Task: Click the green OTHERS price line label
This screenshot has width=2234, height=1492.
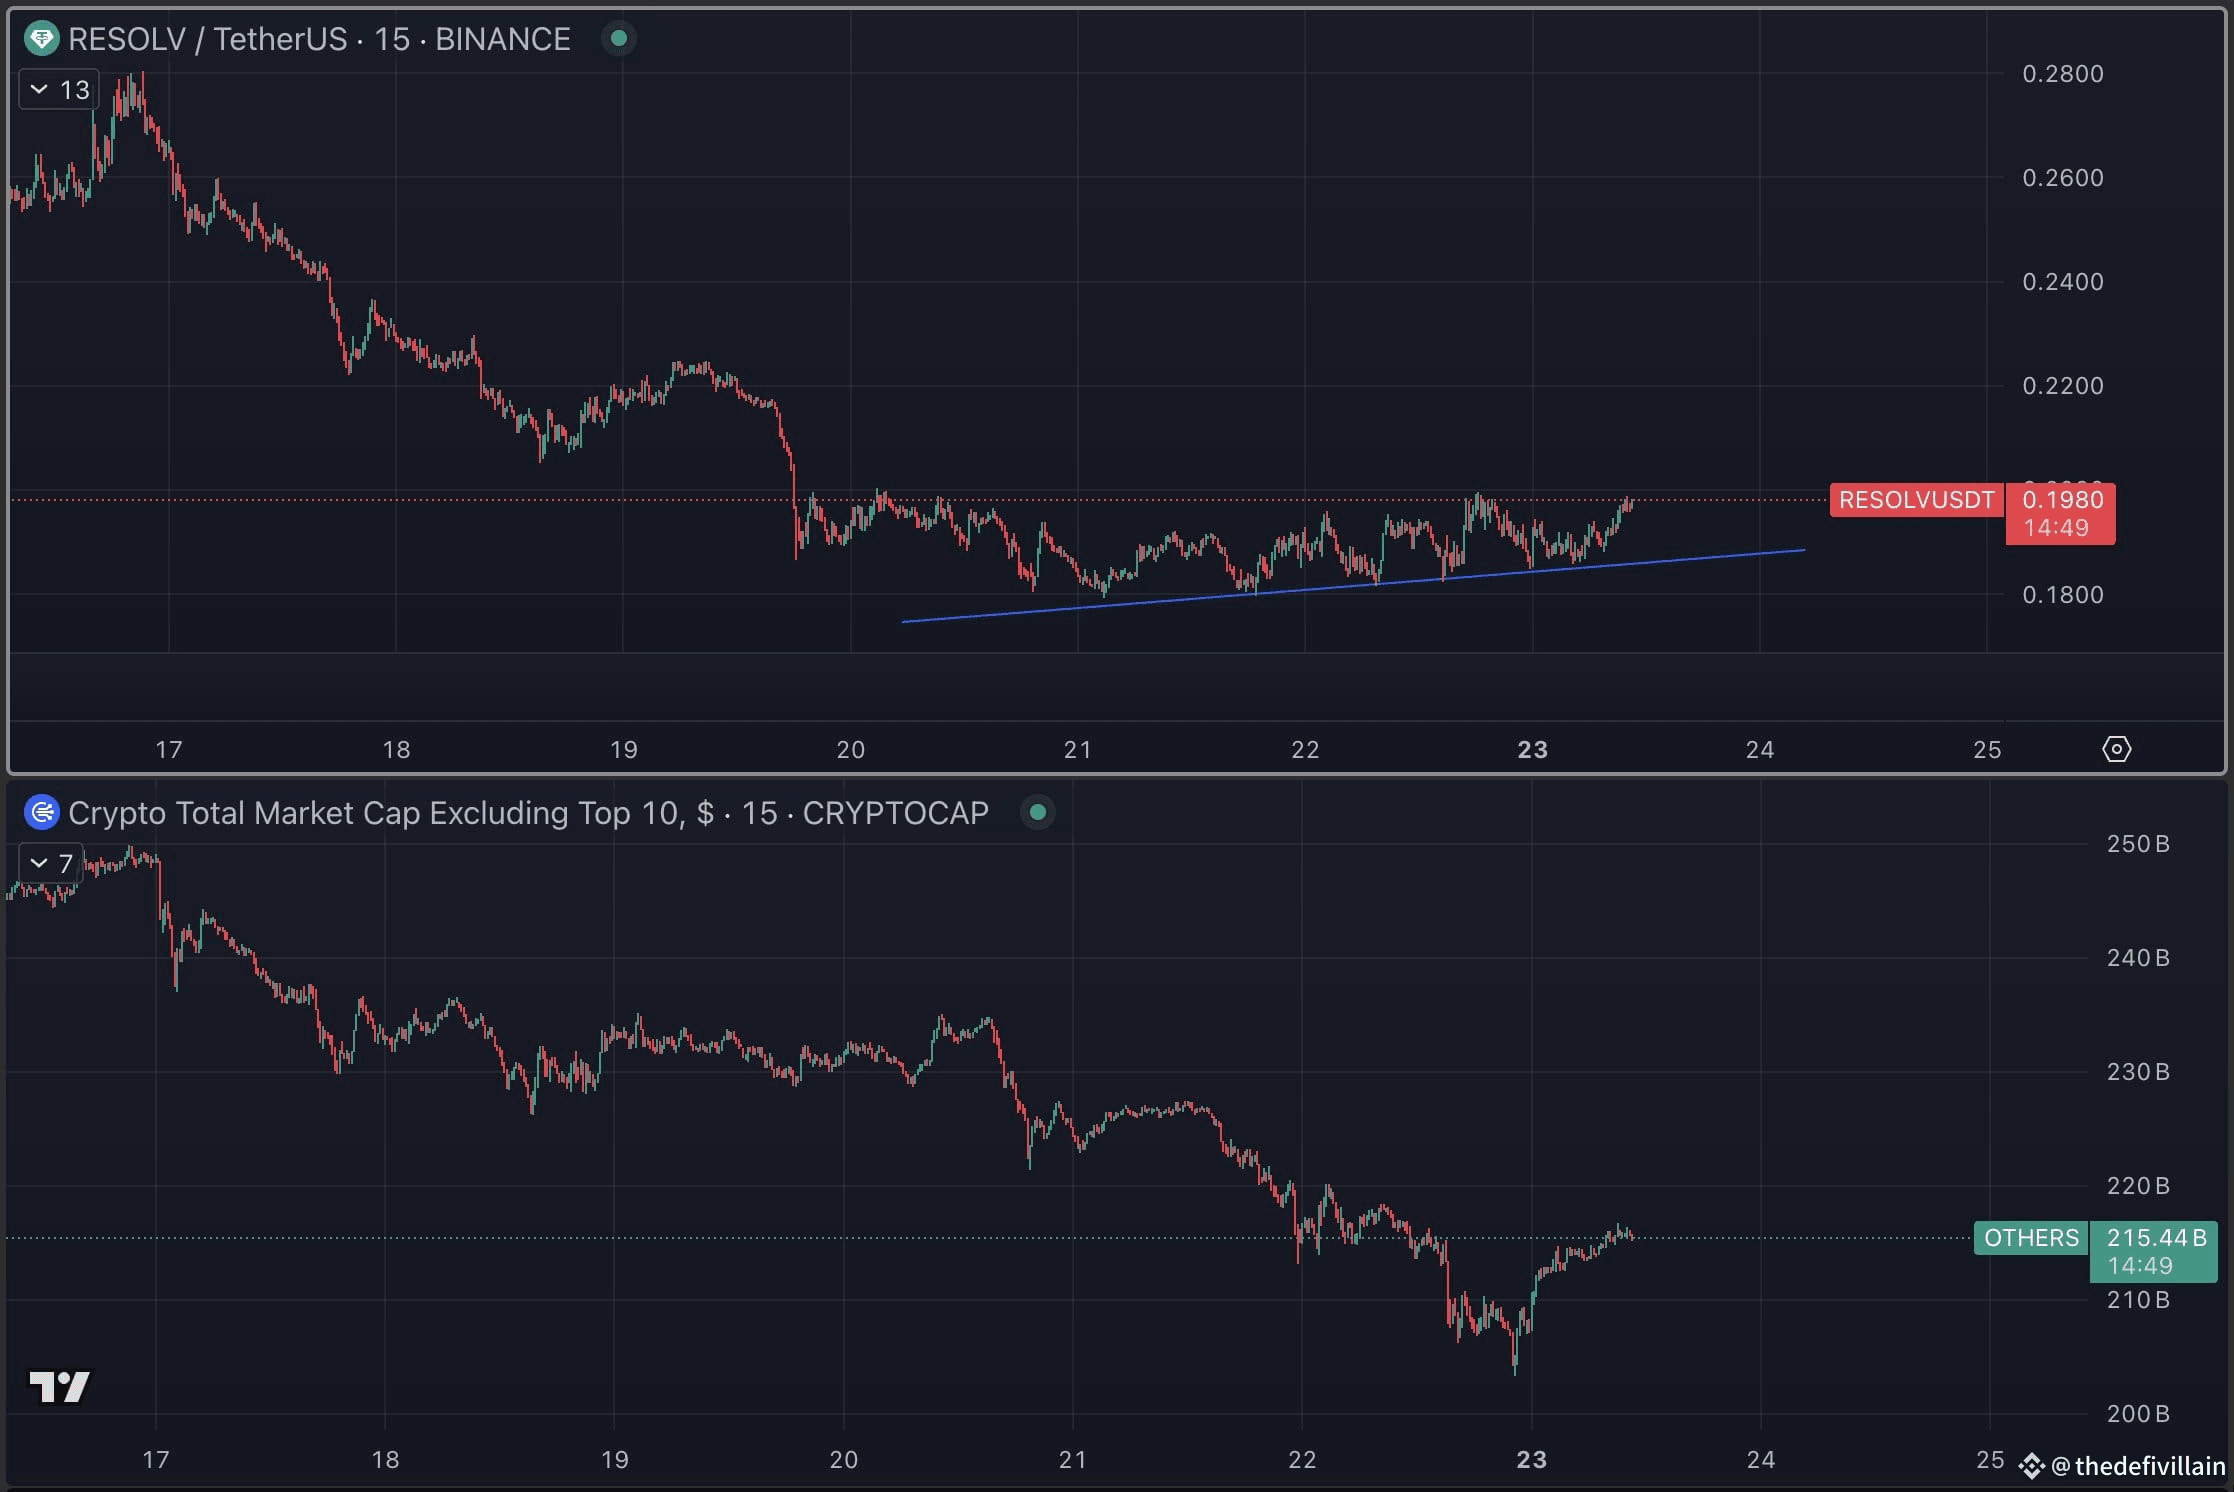Action: tap(2030, 1238)
